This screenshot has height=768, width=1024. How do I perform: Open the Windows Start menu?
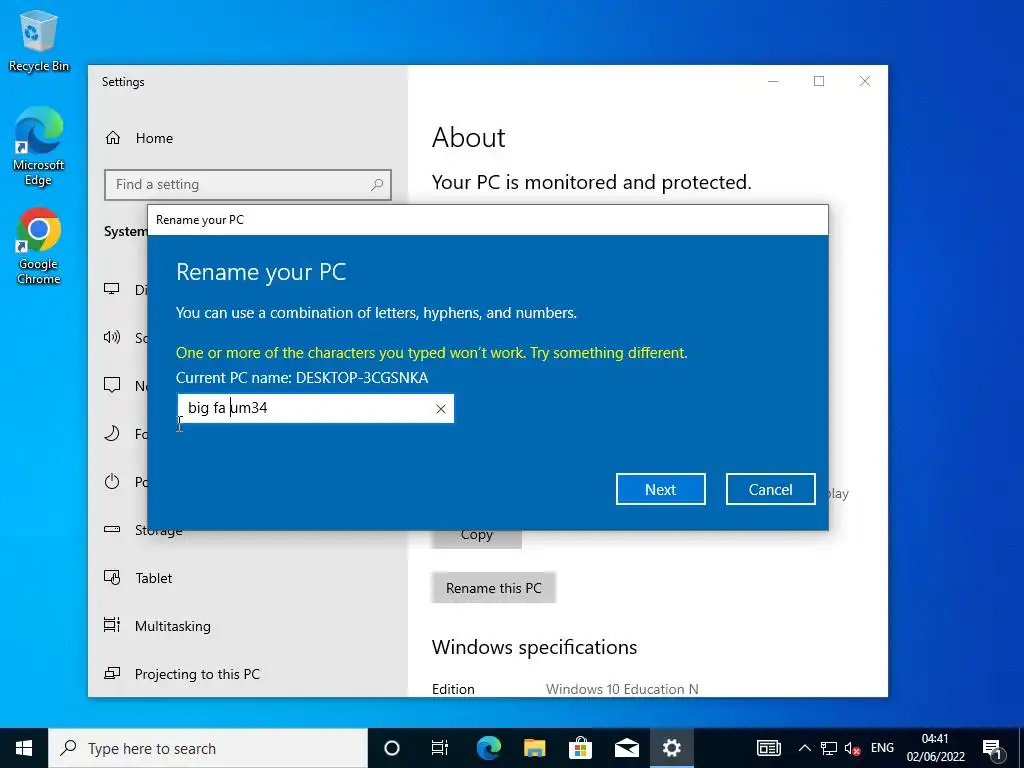[24, 748]
